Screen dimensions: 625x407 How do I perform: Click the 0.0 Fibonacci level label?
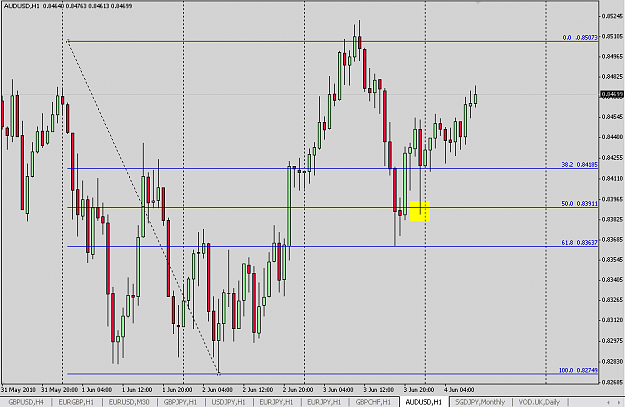pos(580,37)
